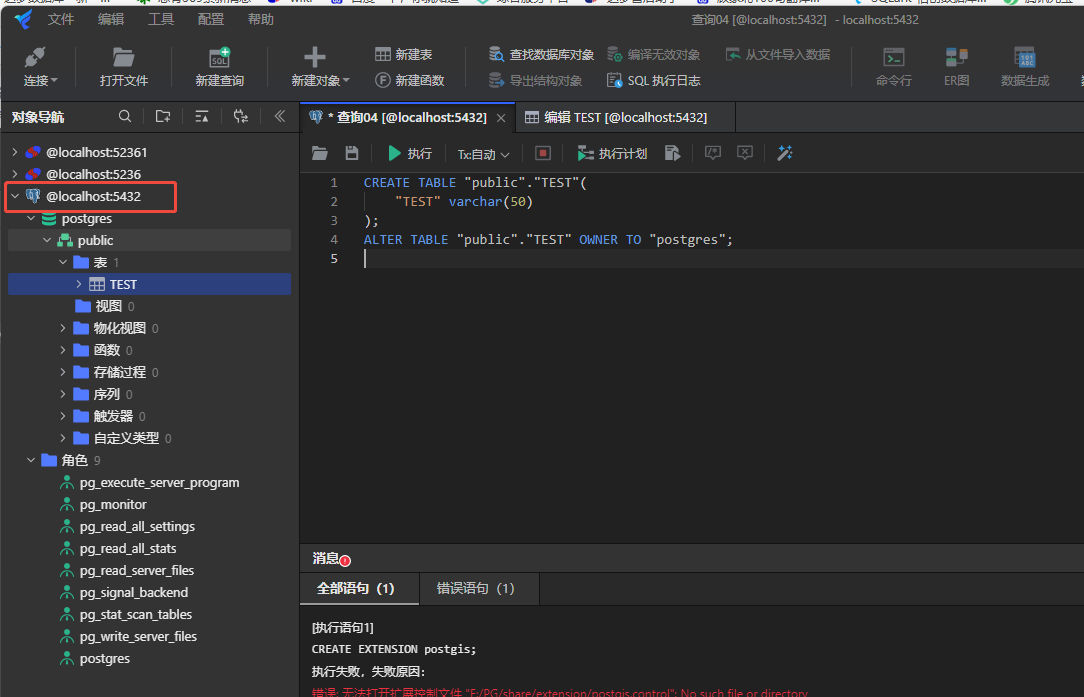The image size is (1084, 697).
Task: Open the 数据生成 tool
Action: point(1025,67)
